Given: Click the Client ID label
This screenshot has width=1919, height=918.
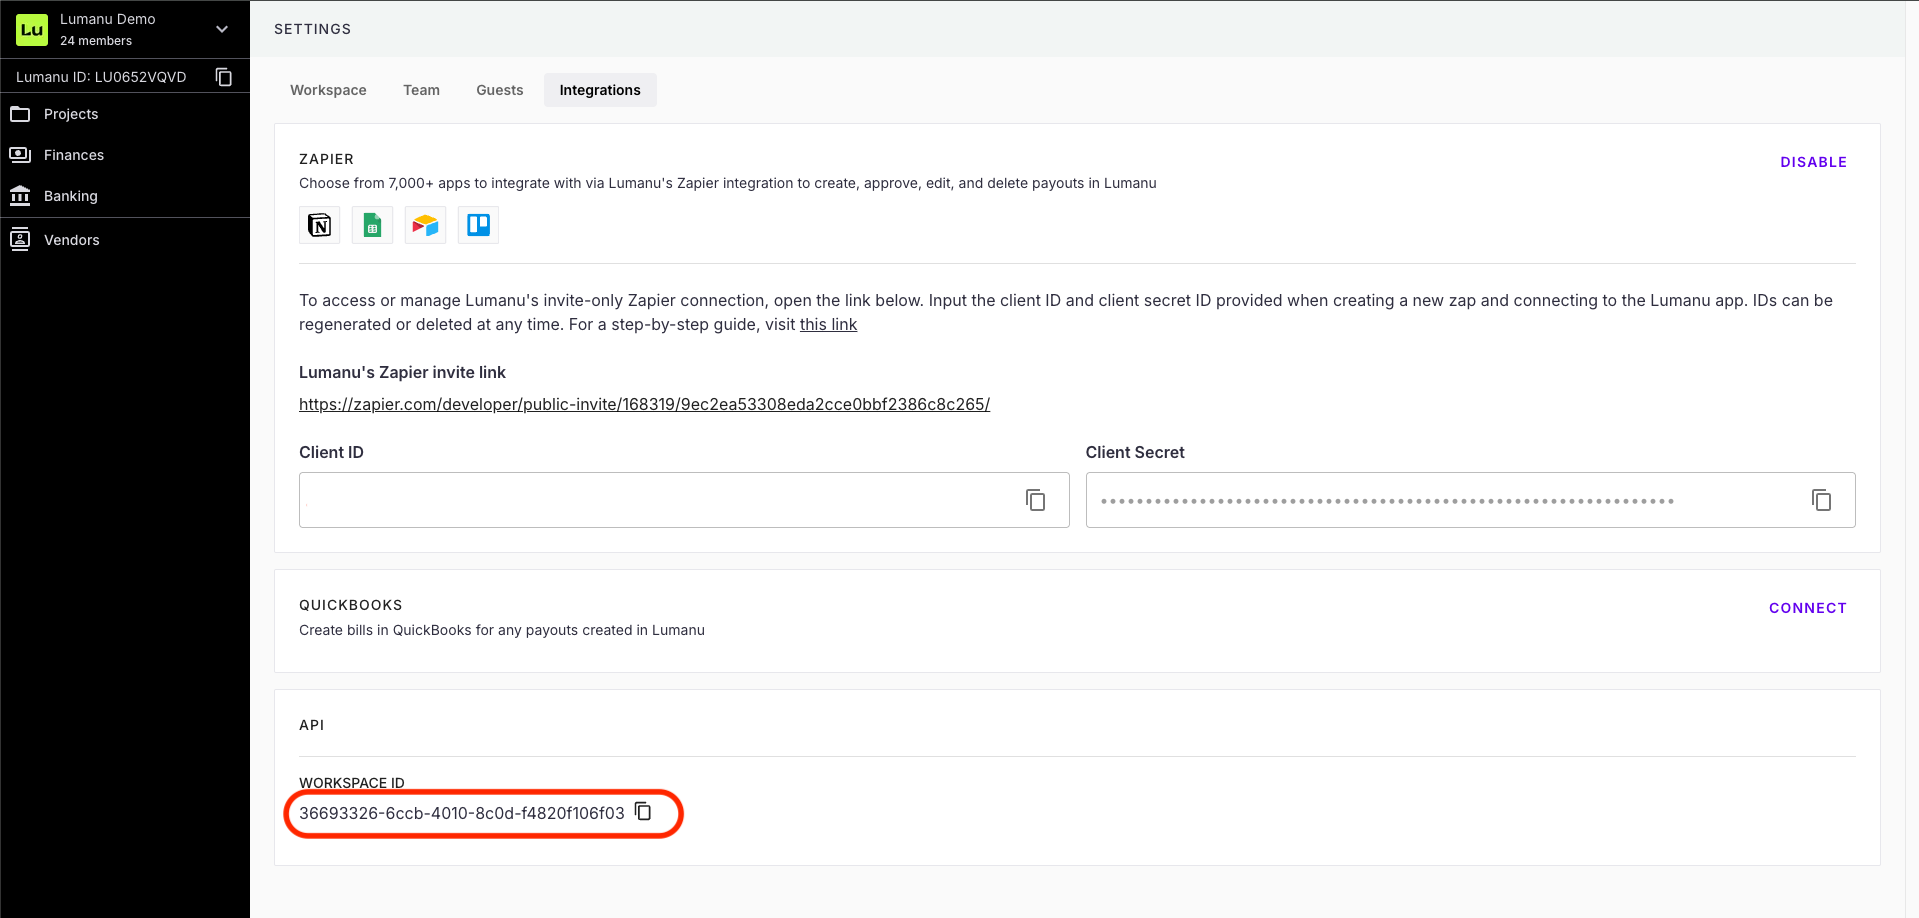Looking at the screenshot, I should click(331, 452).
